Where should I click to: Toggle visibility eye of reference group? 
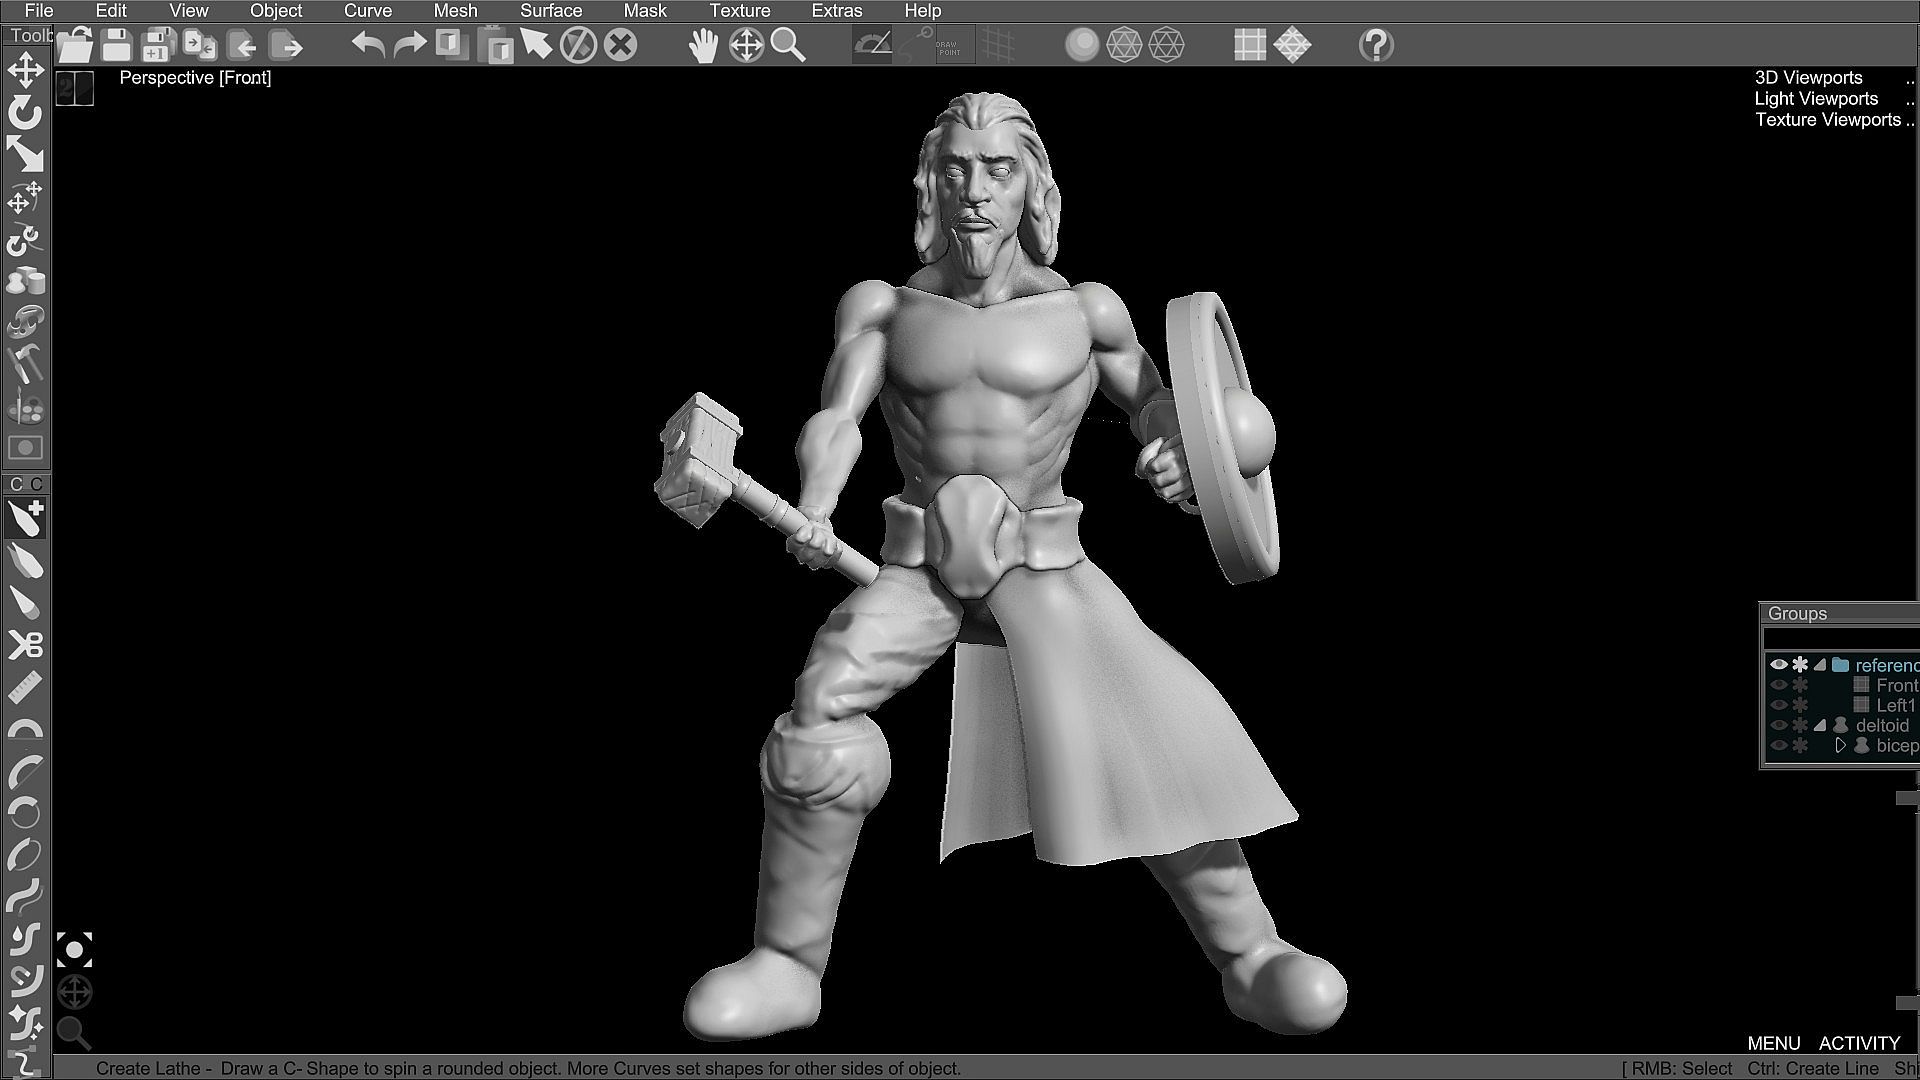[x=1778, y=665]
